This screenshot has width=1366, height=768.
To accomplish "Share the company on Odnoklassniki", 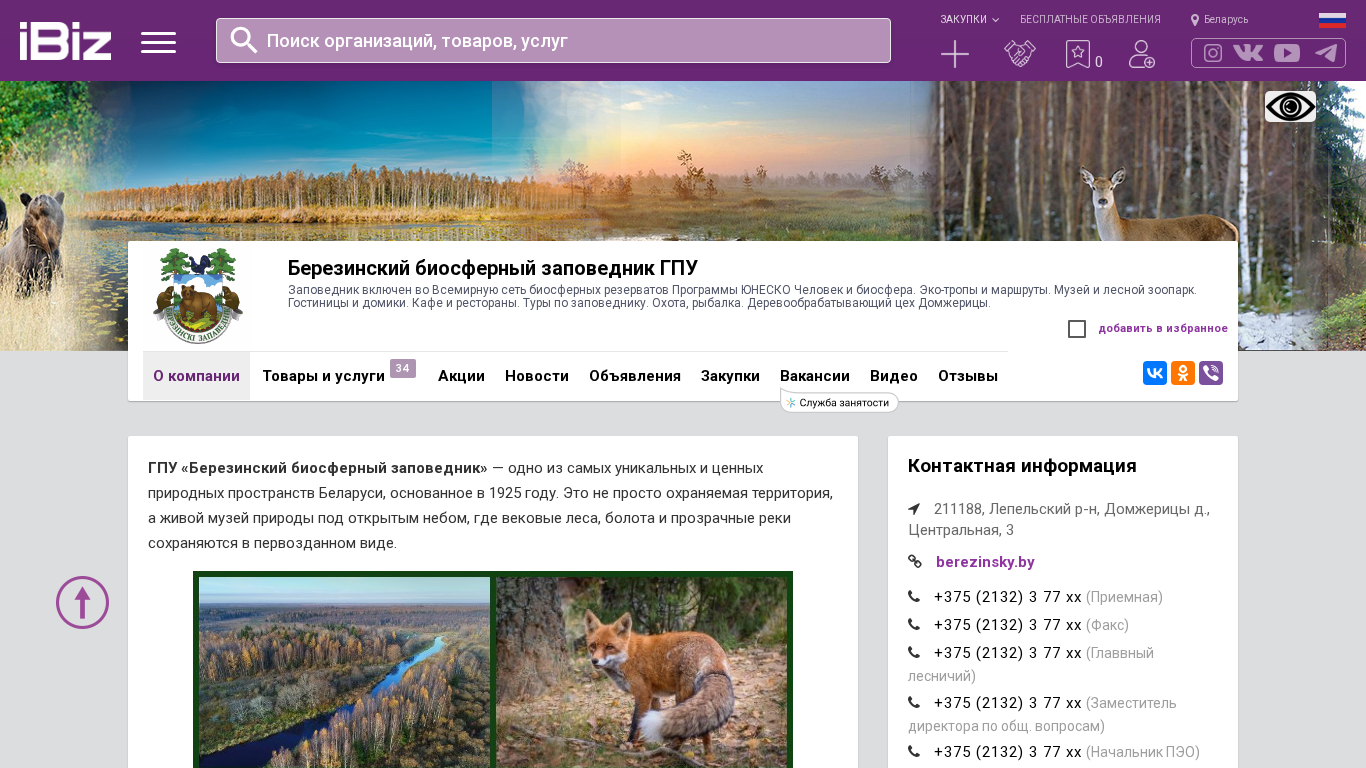I will (x=1183, y=373).
